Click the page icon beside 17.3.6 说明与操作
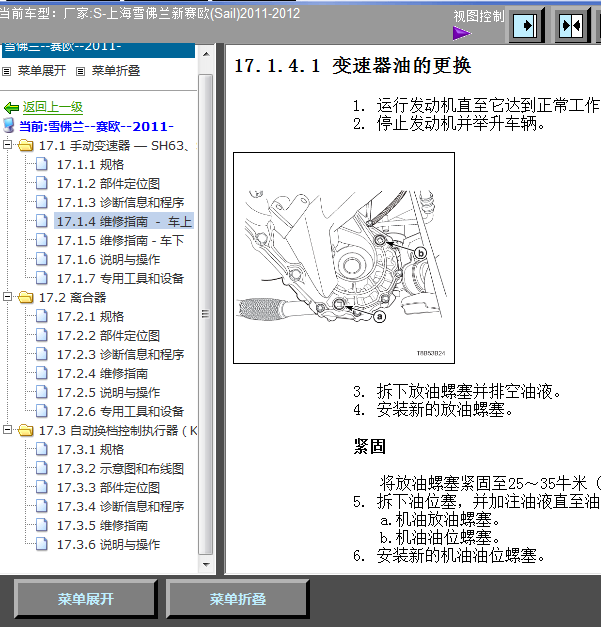The image size is (601, 629). pyautogui.click(x=42, y=544)
